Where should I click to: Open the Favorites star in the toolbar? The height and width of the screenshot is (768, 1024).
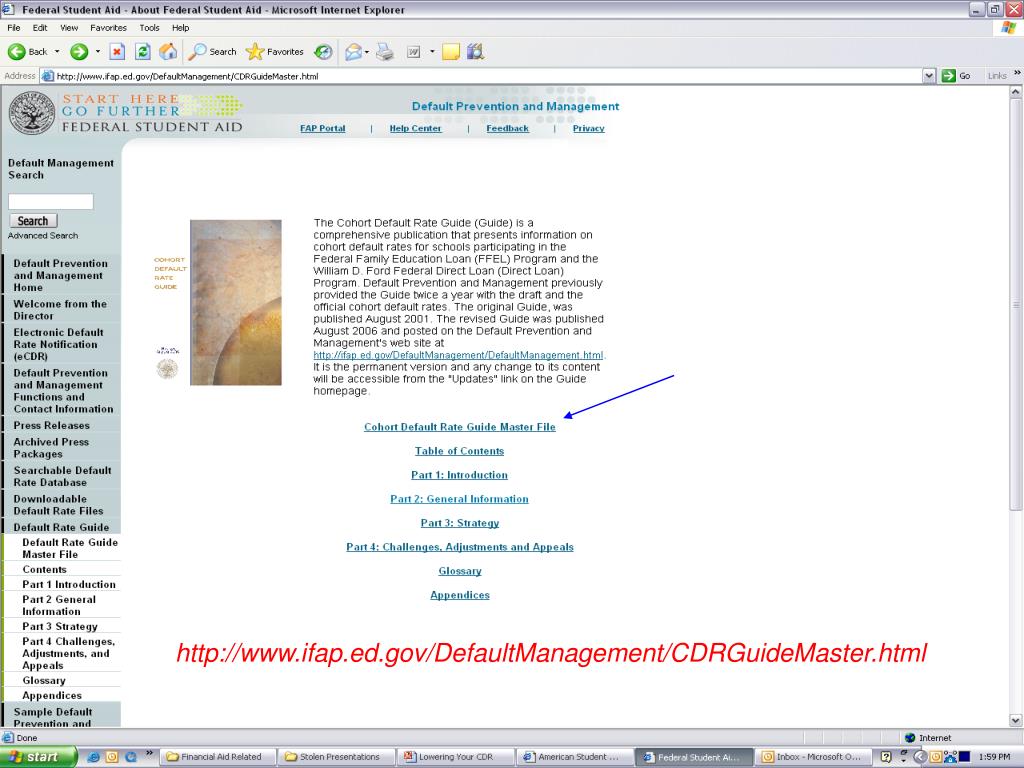tap(275, 52)
